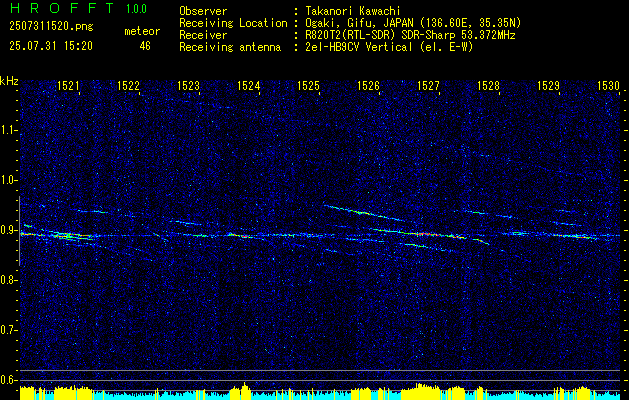Click the Receiving Location label
The width and height of the screenshot is (629, 400).
point(233,23)
